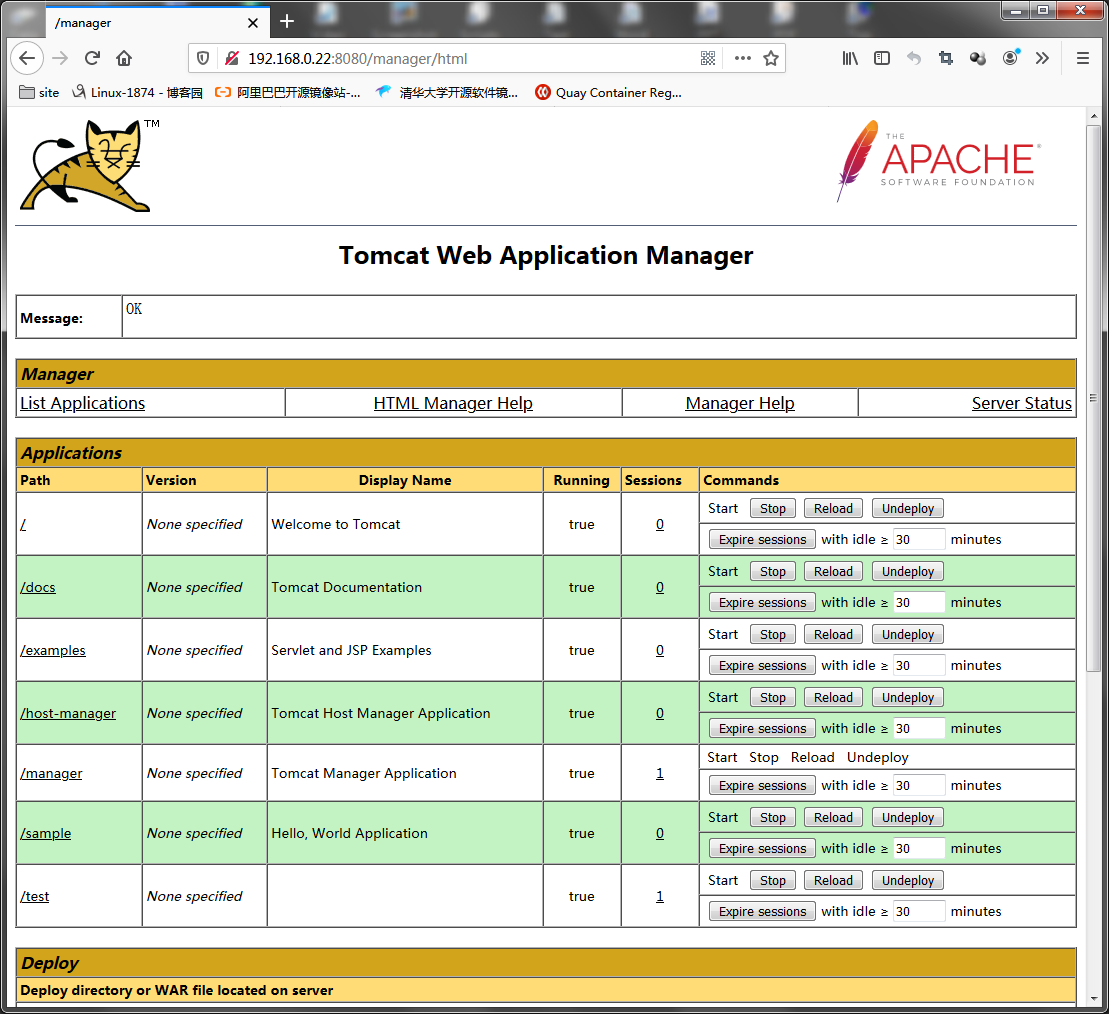Reload the manager page
Screen dimensions: 1109x1014
tap(92, 58)
